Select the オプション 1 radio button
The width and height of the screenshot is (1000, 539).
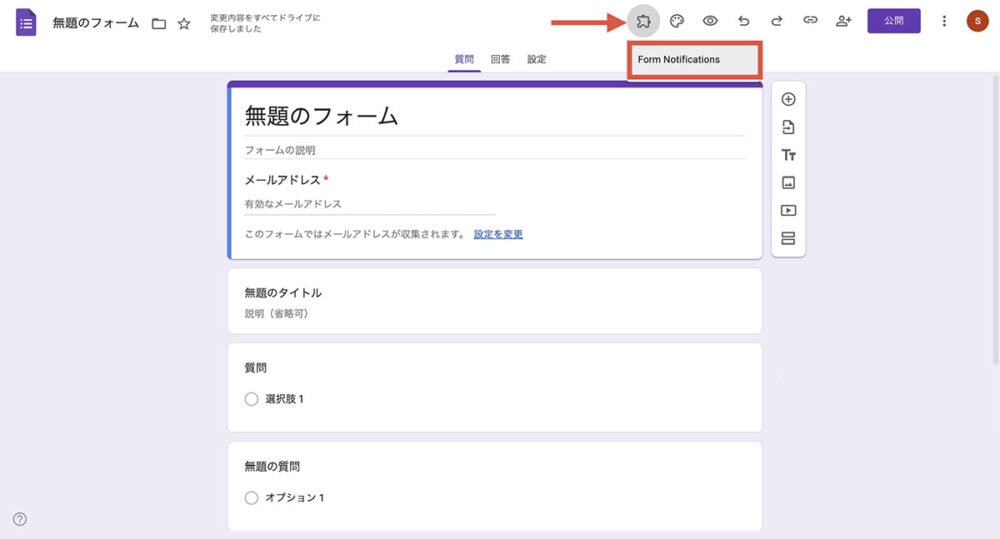click(x=251, y=497)
